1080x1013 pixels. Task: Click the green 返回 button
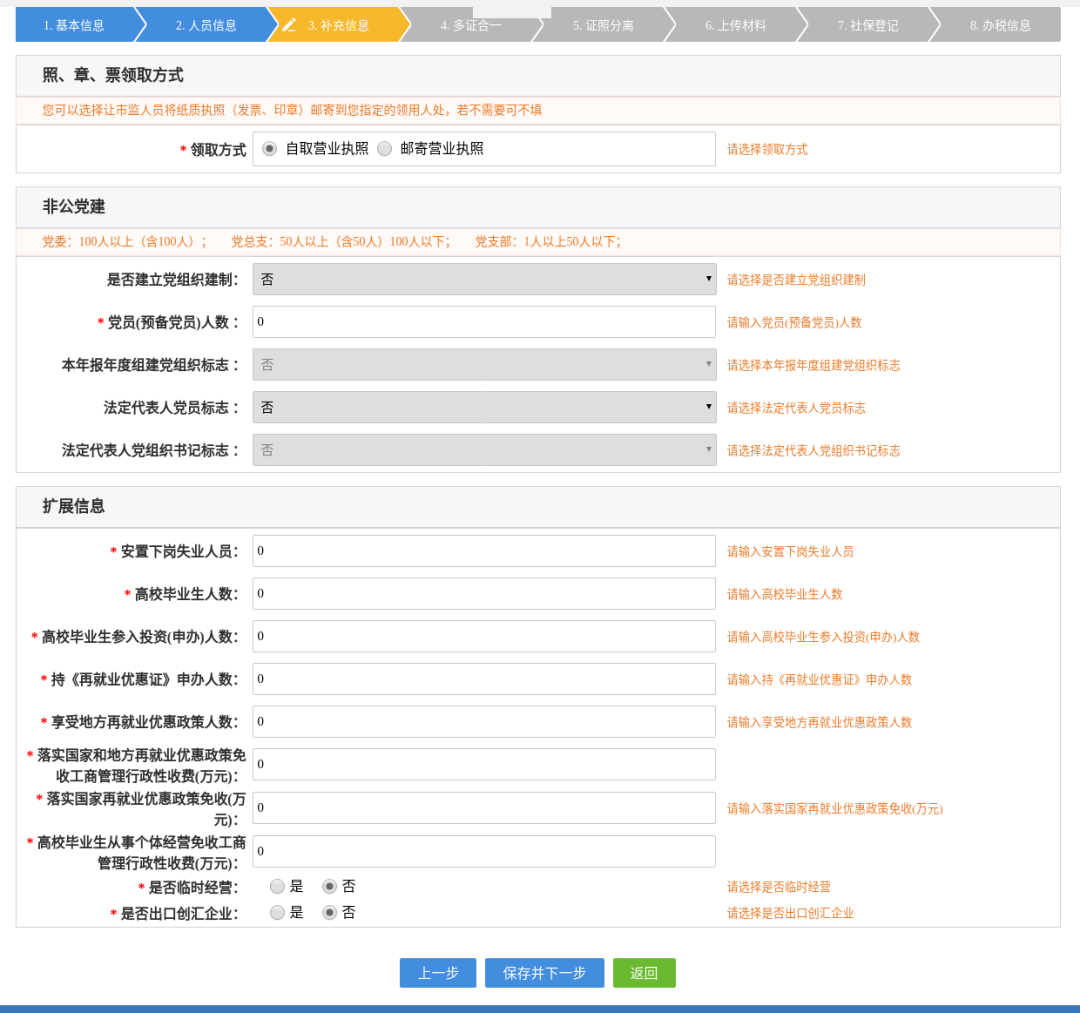click(644, 973)
